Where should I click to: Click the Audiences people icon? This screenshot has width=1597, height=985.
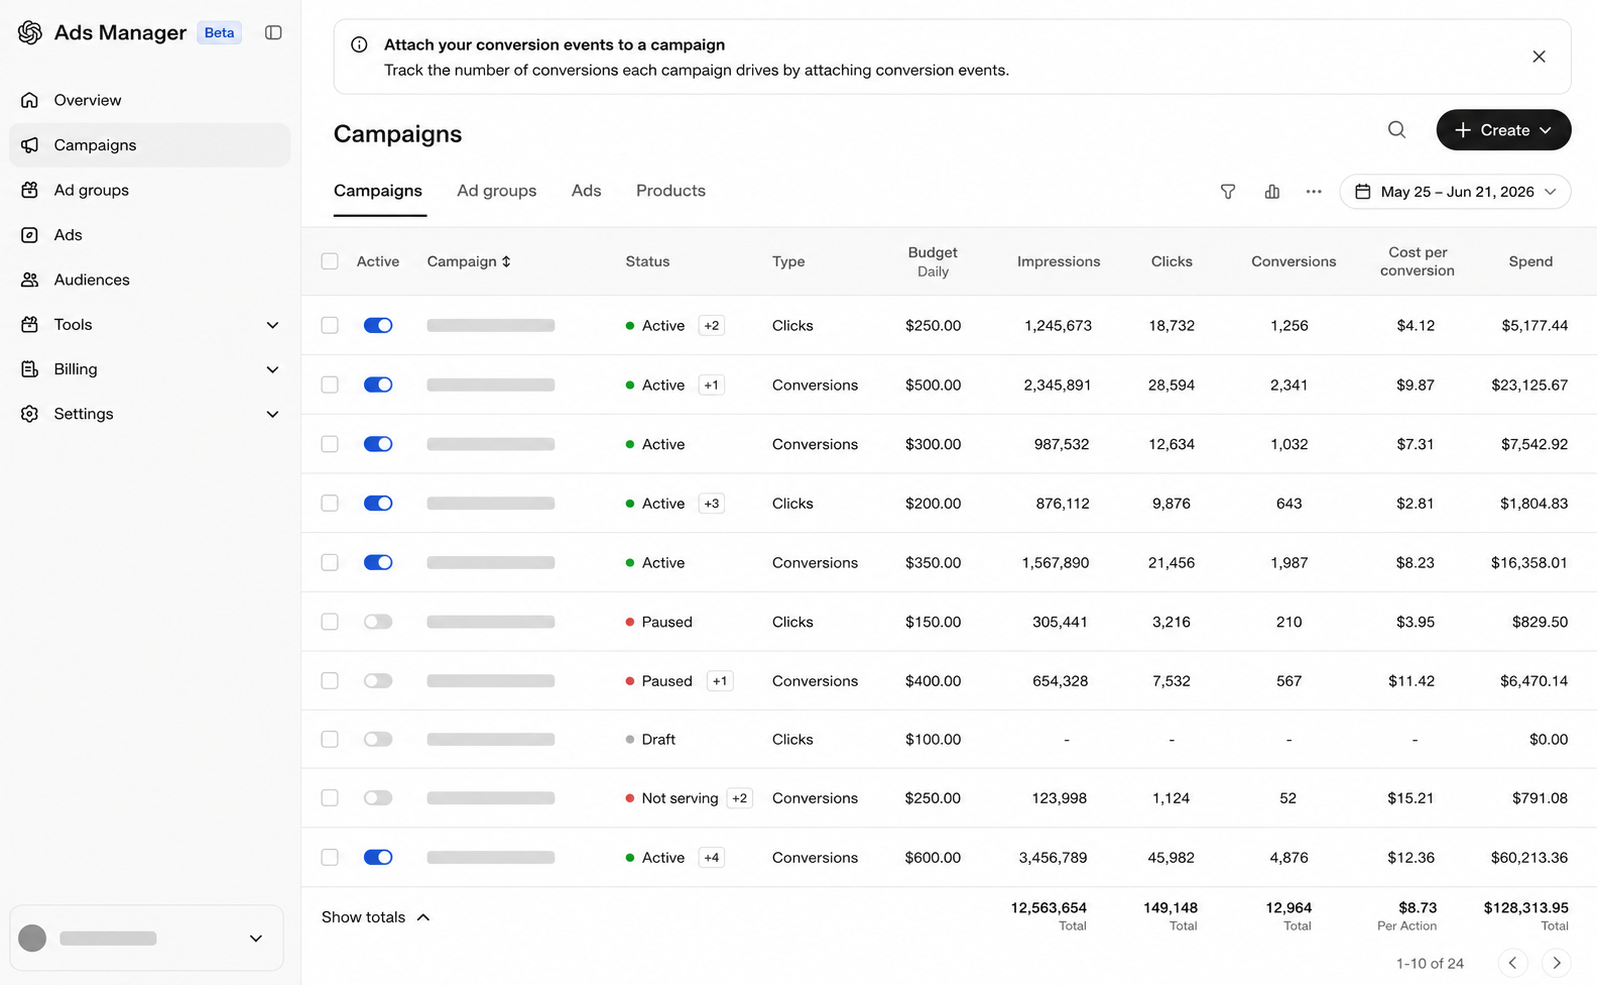click(x=30, y=280)
